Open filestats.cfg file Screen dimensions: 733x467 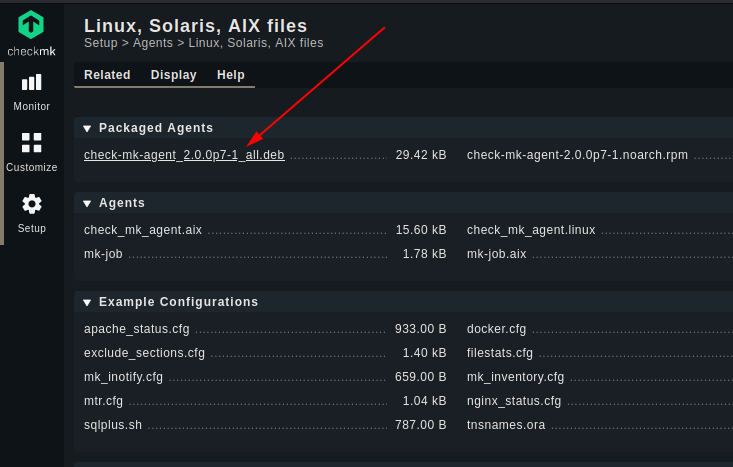click(500, 353)
